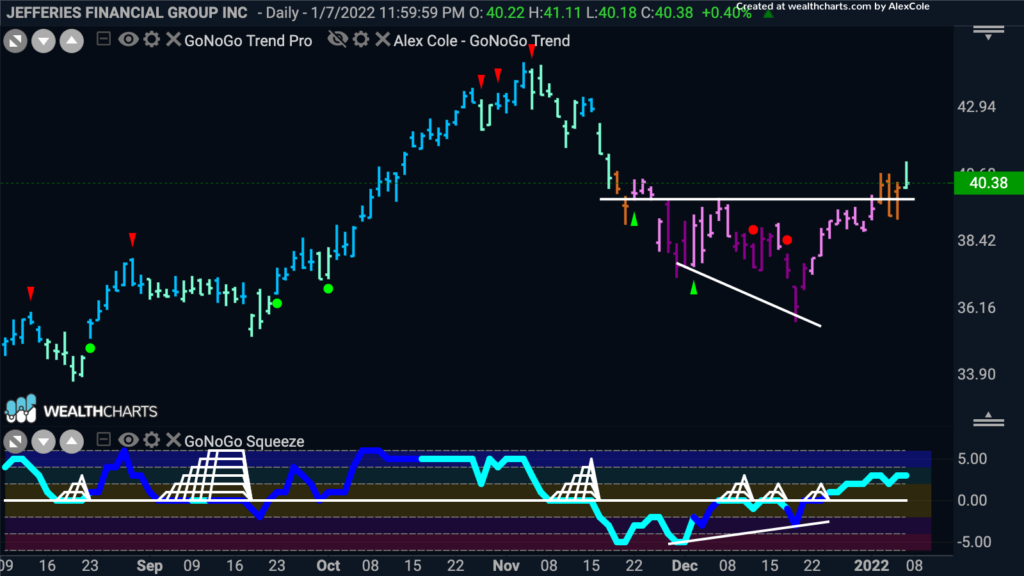Click the GoNoGo Squeeze label

click(244, 441)
